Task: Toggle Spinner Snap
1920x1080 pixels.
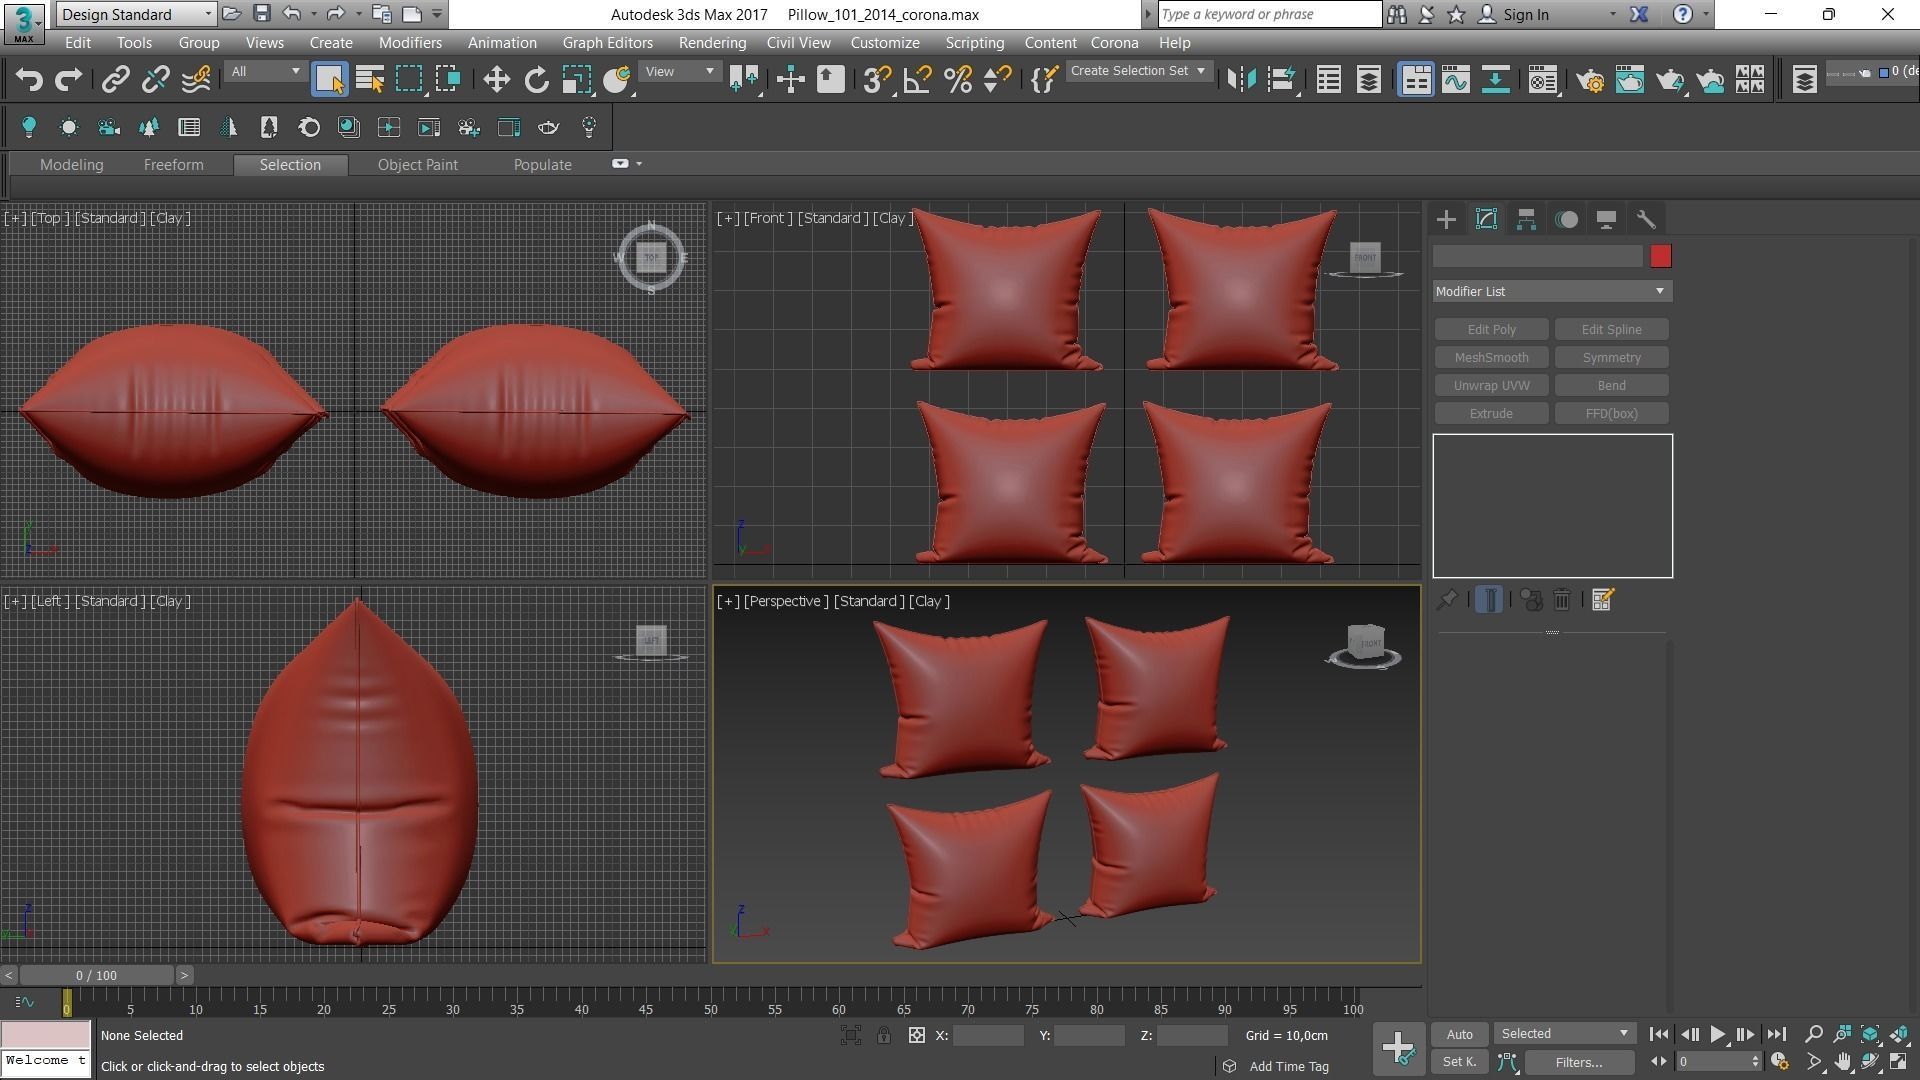Action: (997, 80)
